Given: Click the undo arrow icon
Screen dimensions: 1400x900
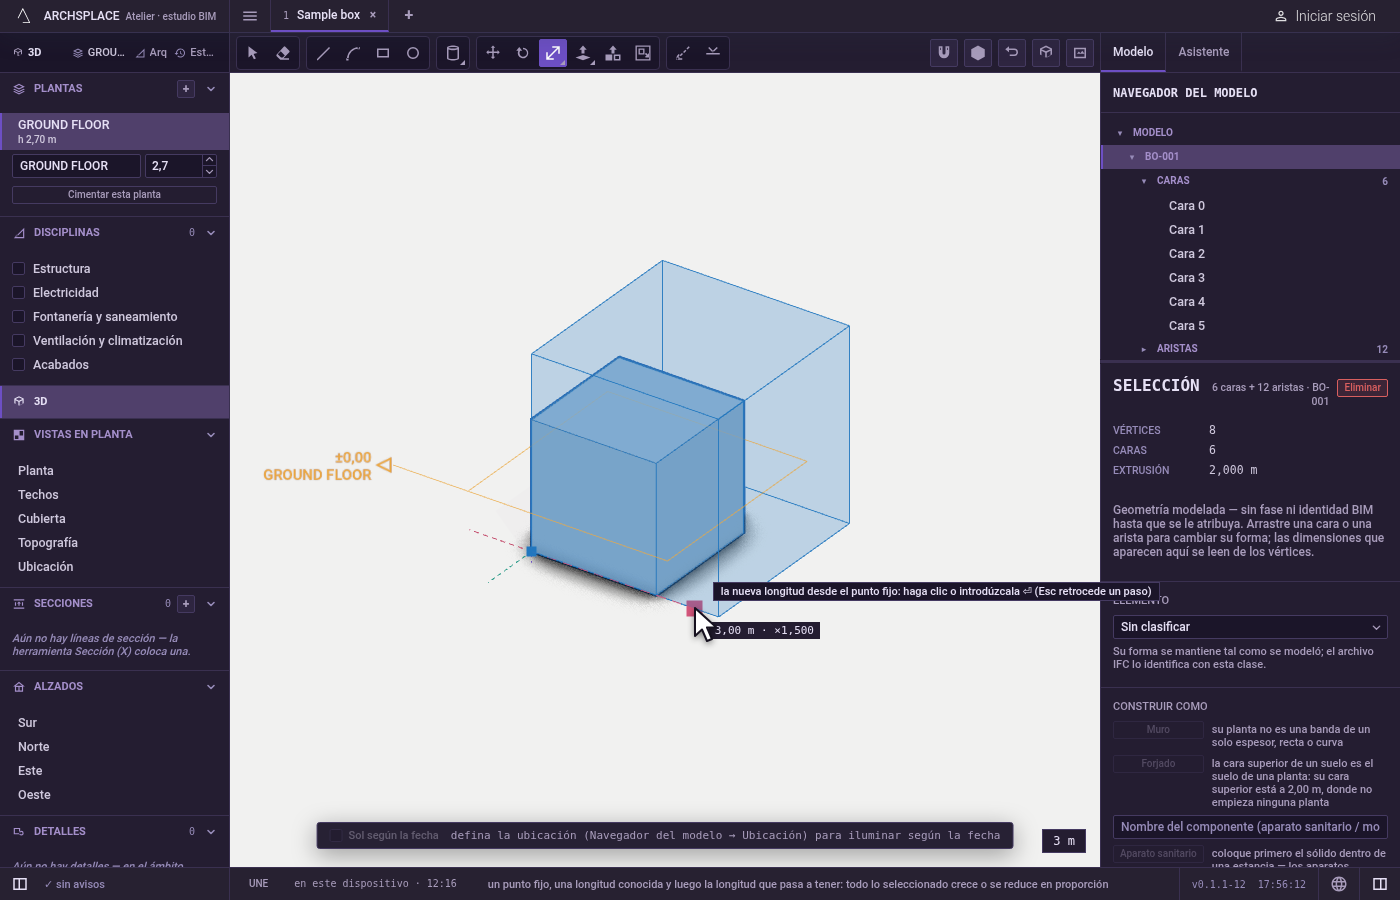Looking at the screenshot, I should coord(1012,53).
